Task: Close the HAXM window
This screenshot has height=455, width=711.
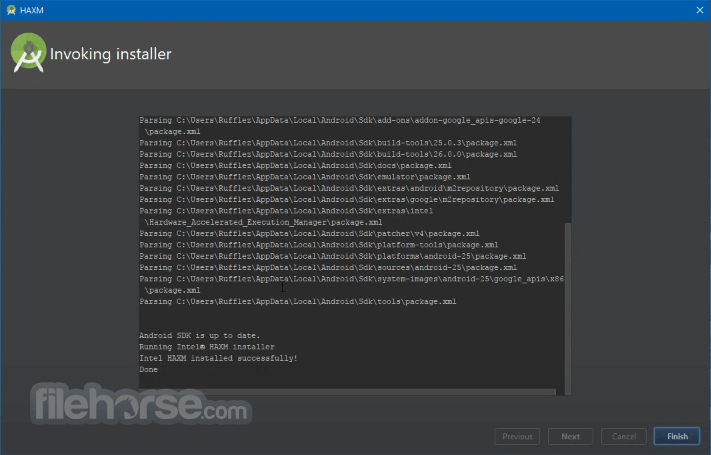Action: pos(700,10)
